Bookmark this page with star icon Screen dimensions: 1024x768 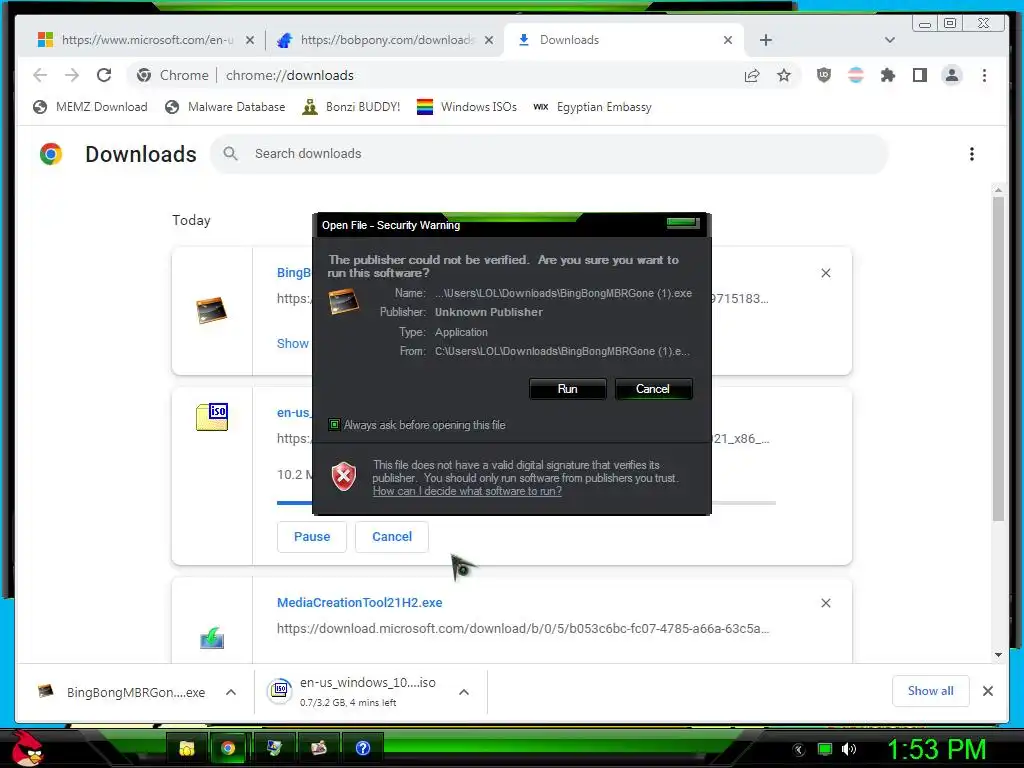point(784,75)
